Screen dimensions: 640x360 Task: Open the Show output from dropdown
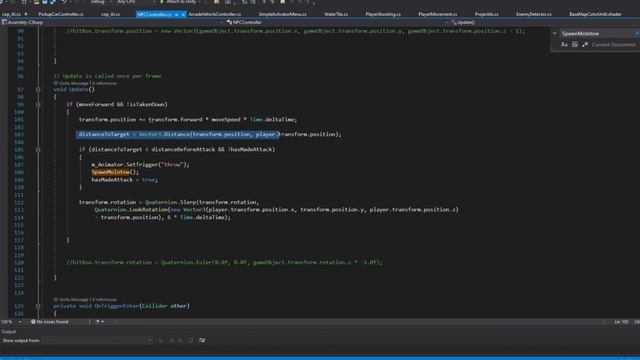pyautogui.click(x=97, y=340)
